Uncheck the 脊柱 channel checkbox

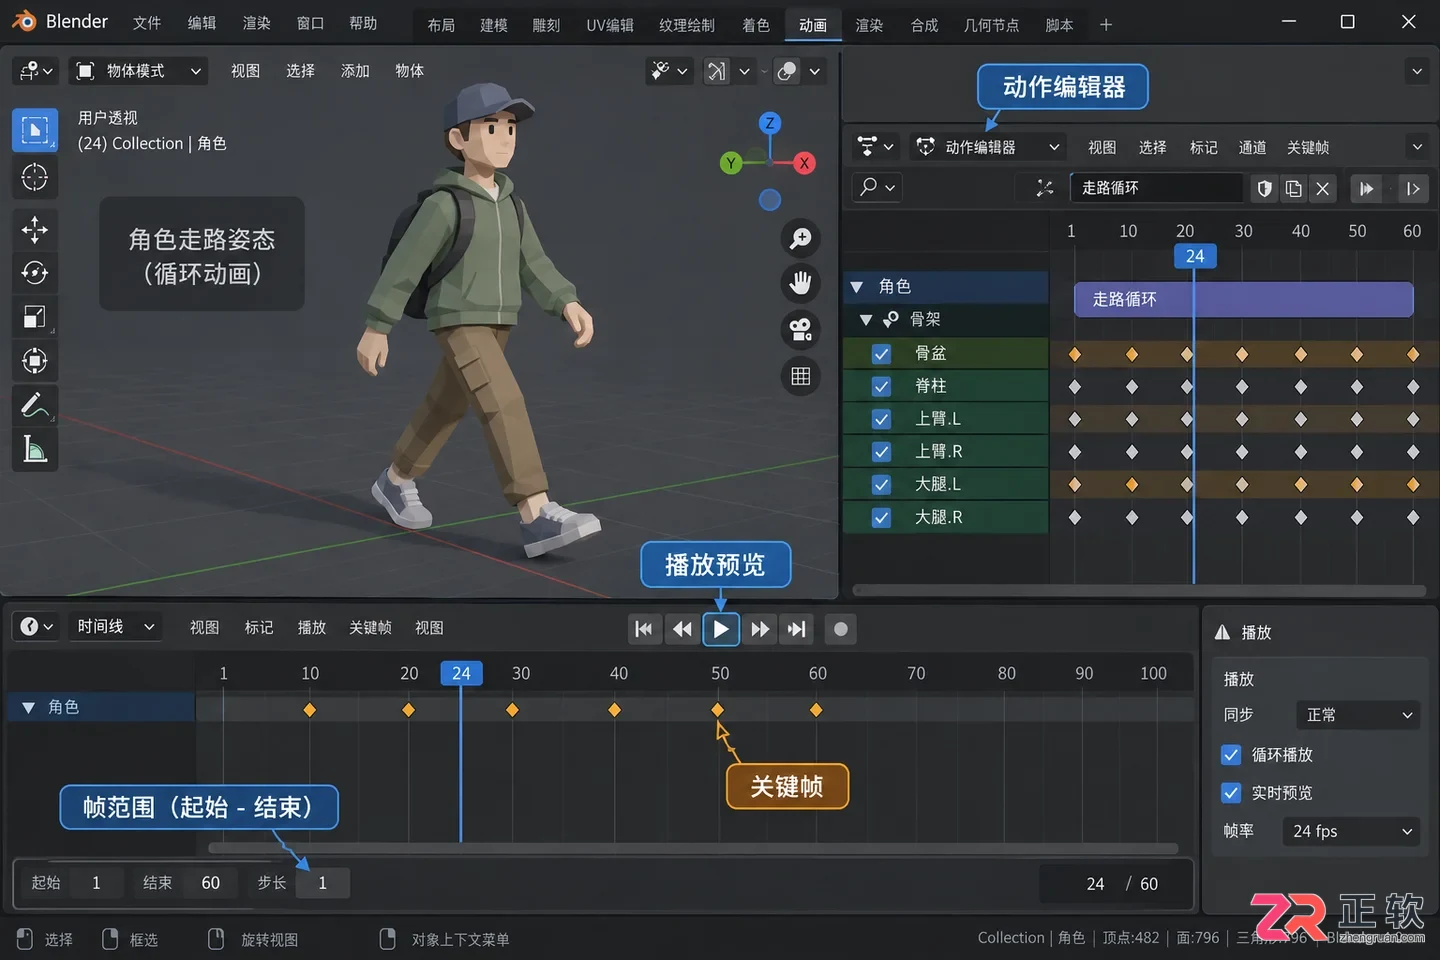(881, 386)
